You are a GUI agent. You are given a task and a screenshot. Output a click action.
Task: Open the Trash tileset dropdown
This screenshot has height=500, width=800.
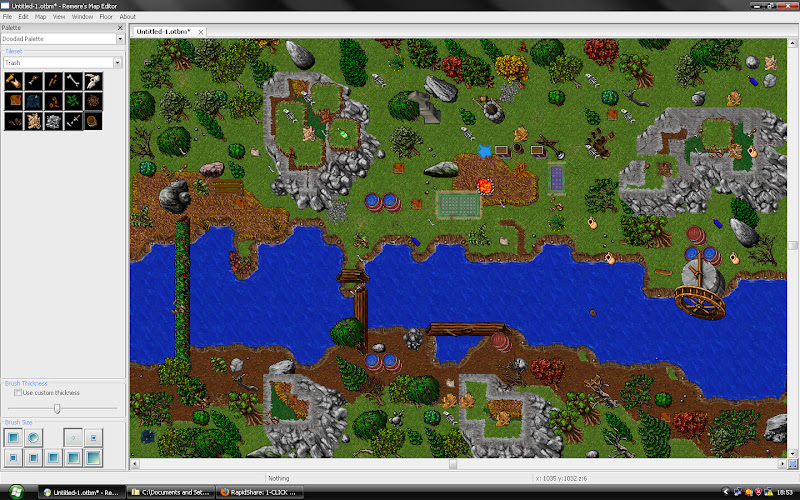tap(118, 63)
